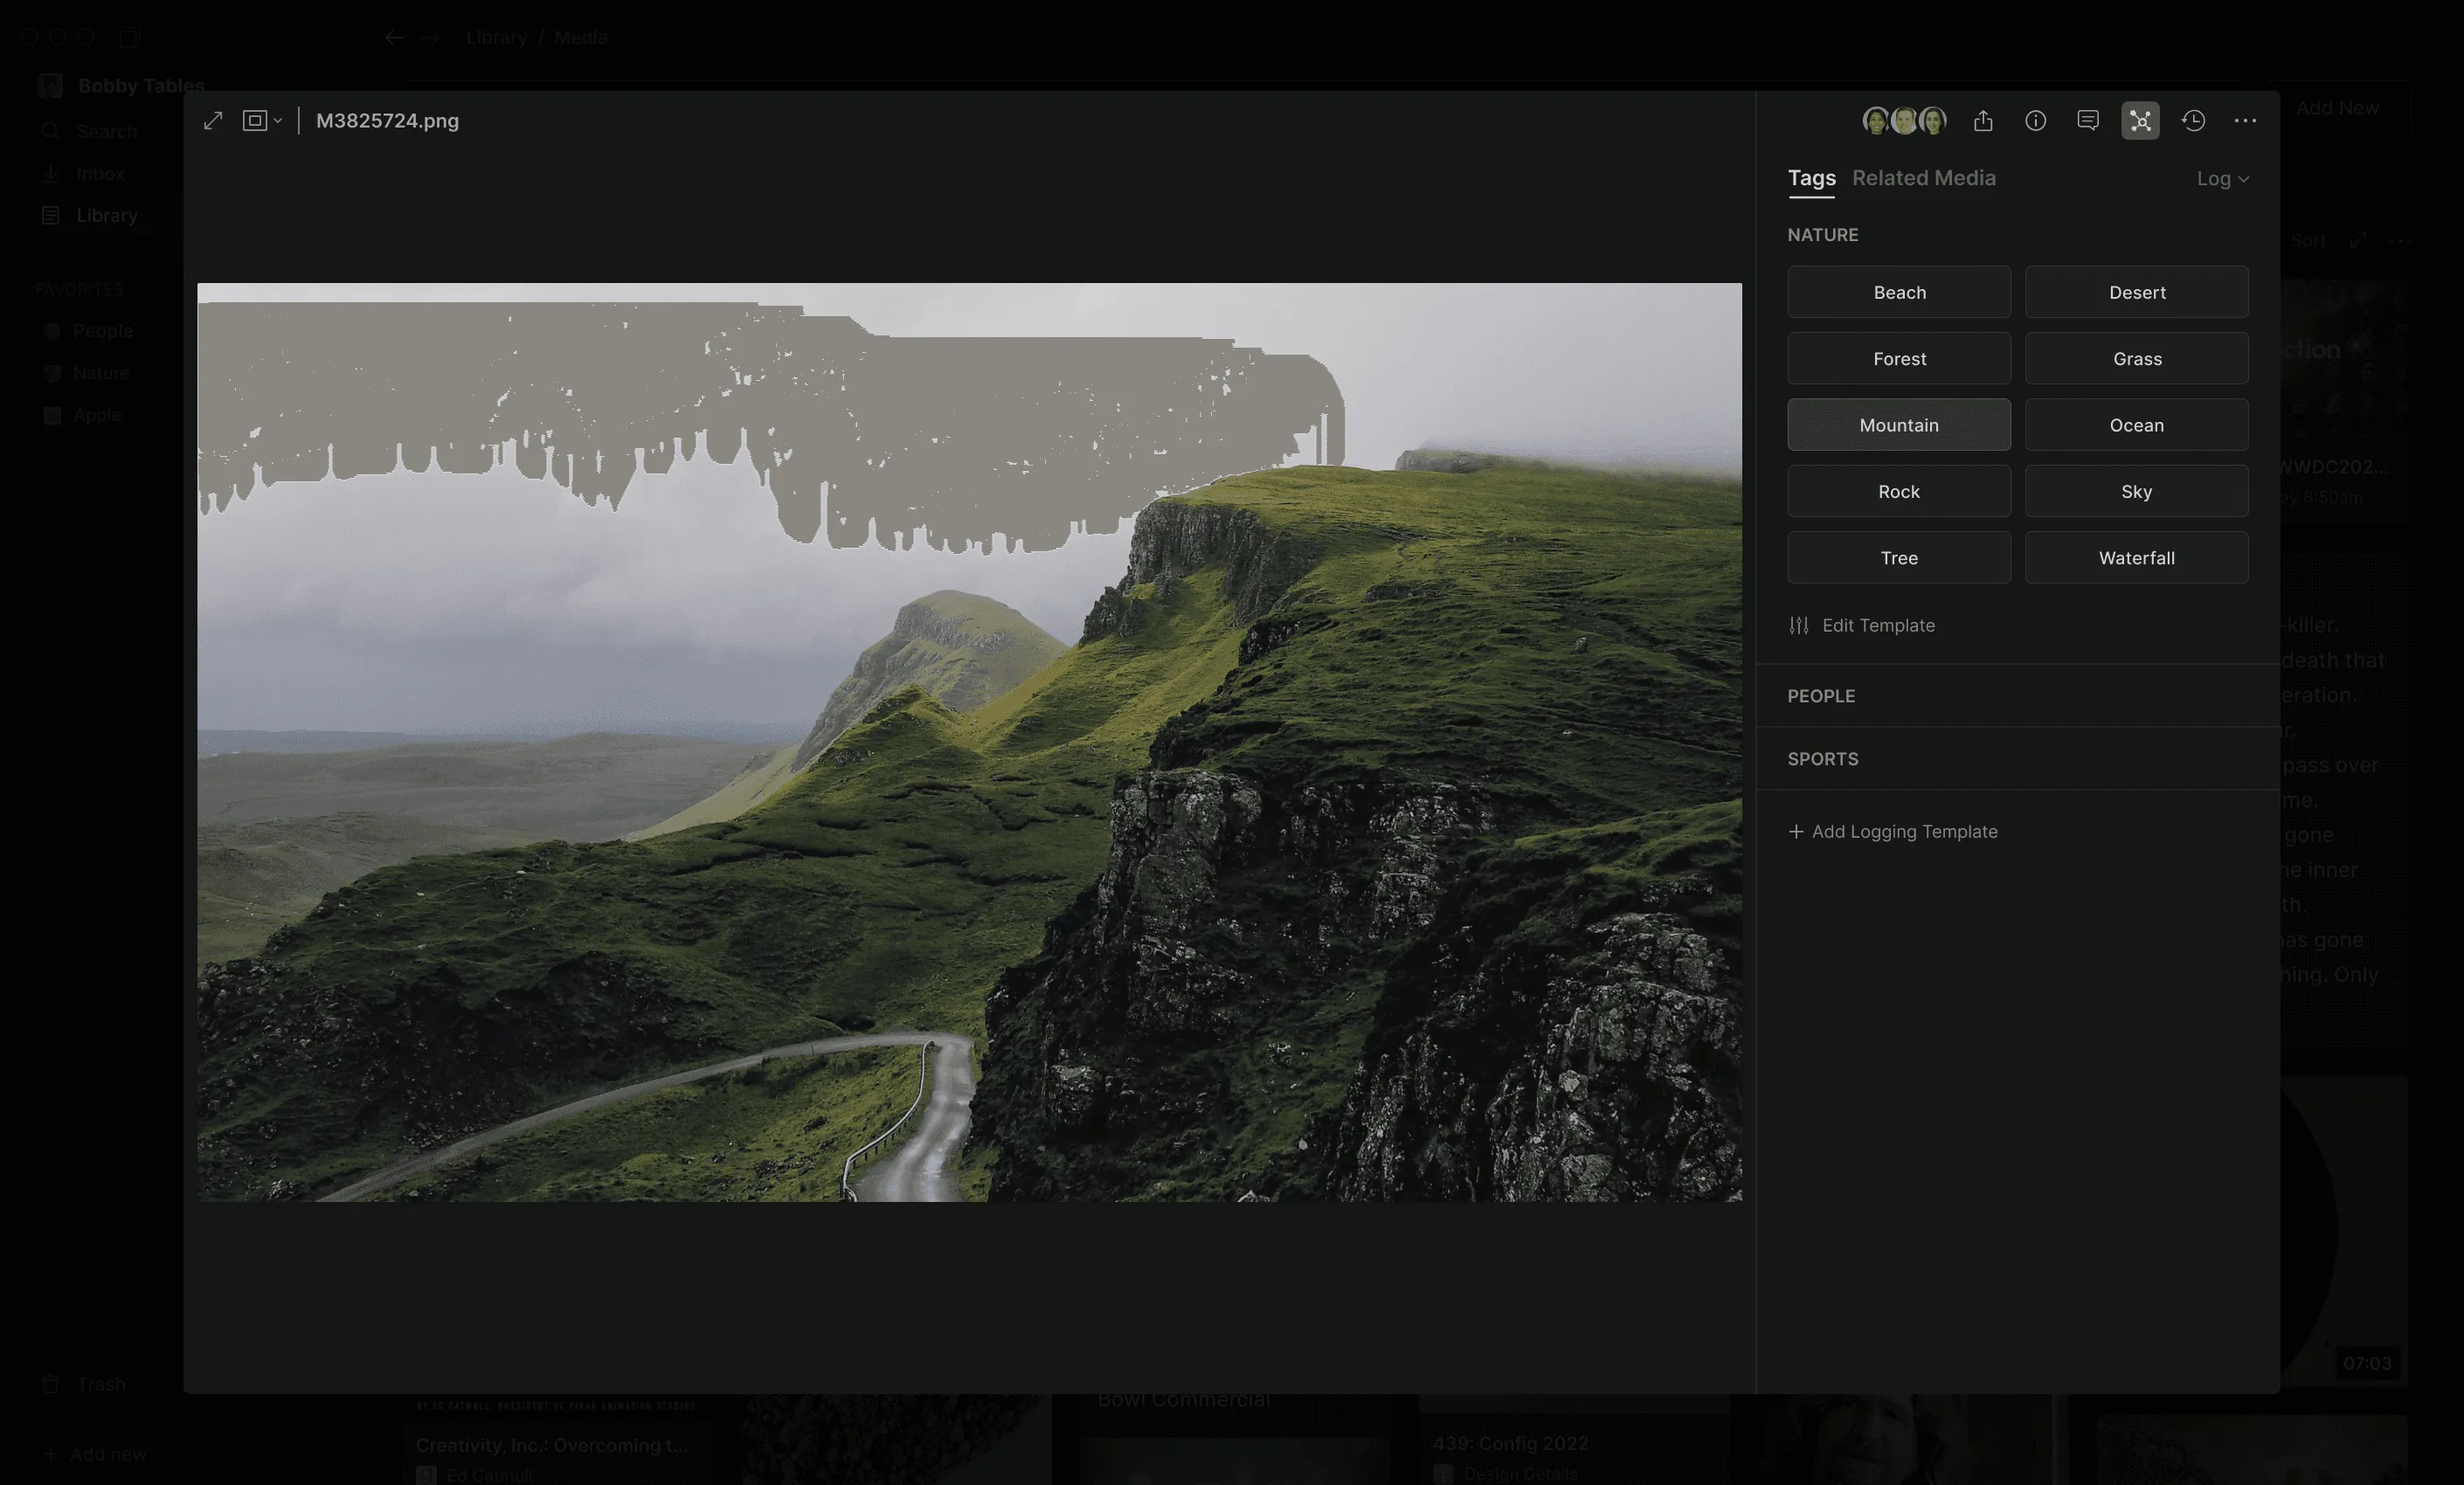This screenshot has width=2464, height=1485.
Task: Open Bobby Tables workspace menu
Action: [122, 86]
